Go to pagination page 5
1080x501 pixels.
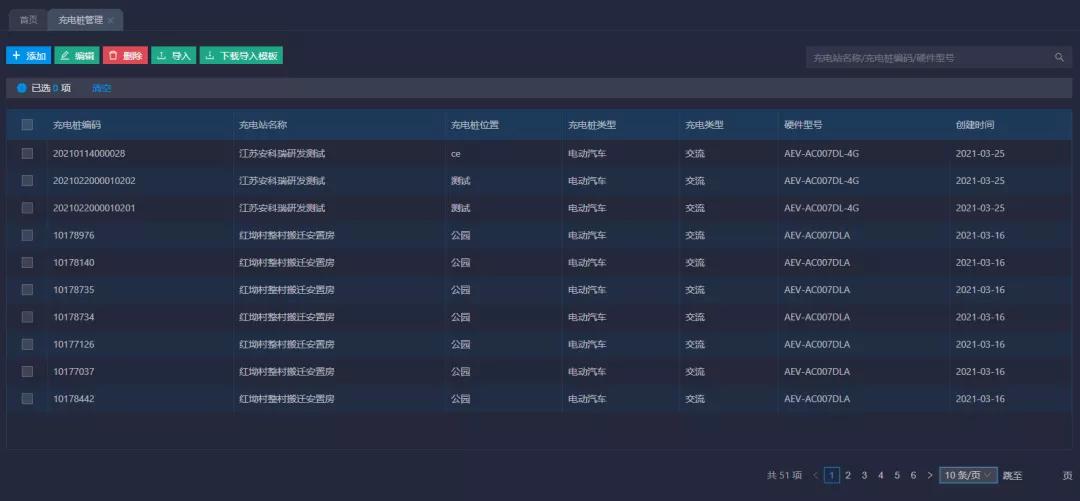[x=897, y=475]
